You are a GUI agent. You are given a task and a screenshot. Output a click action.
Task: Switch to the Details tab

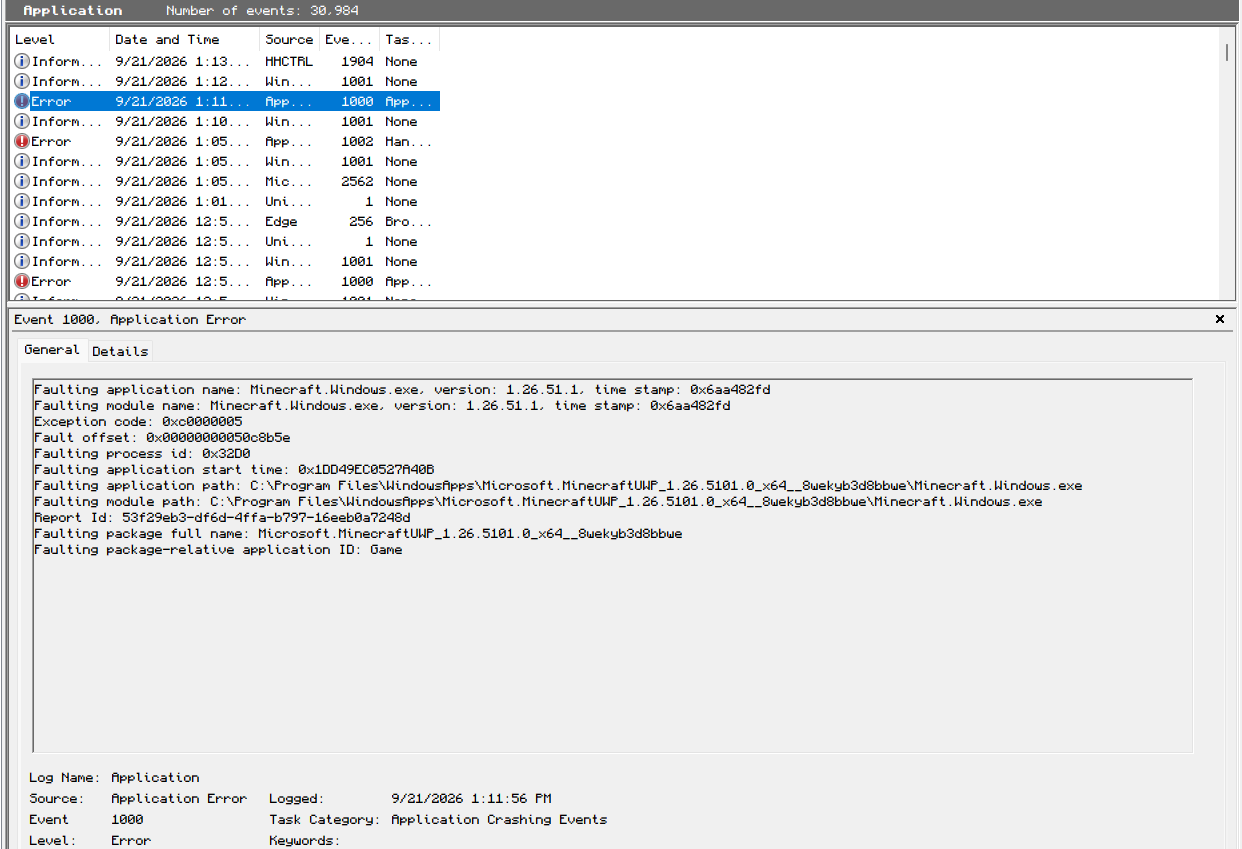[x=120, y=351]
